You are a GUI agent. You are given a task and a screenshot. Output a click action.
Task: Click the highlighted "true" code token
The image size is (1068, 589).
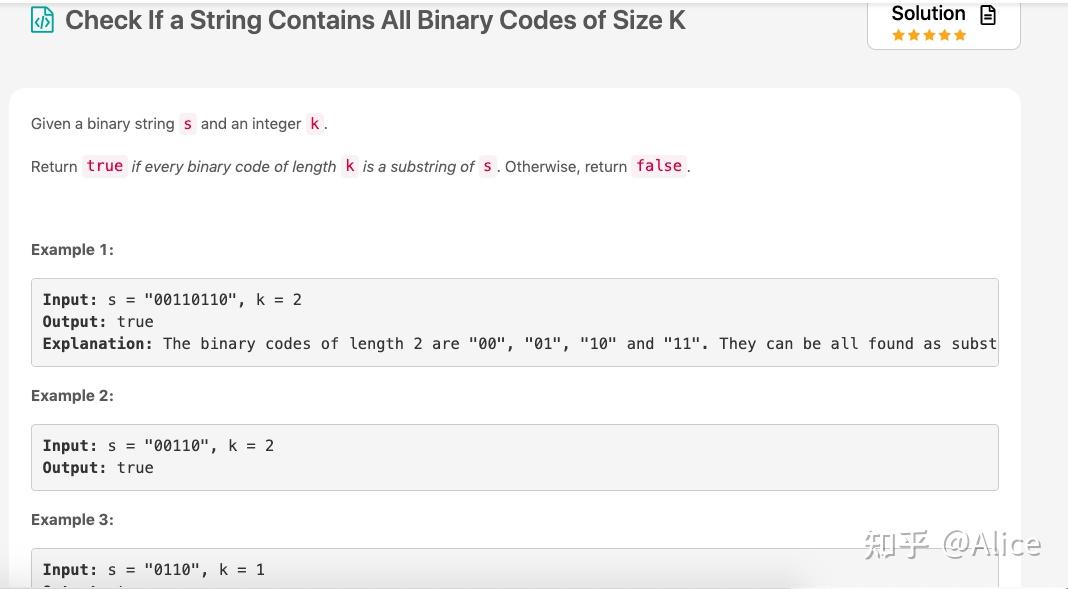104,166
